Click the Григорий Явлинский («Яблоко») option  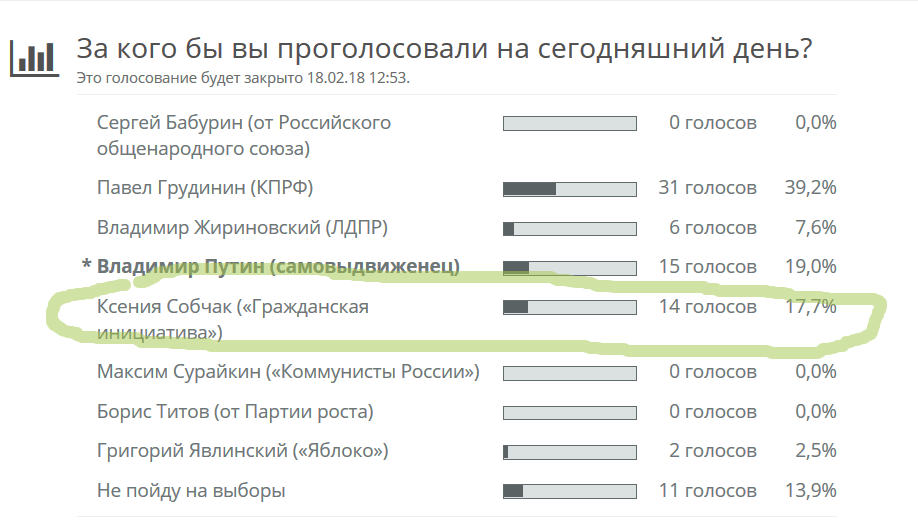point(242,451)
